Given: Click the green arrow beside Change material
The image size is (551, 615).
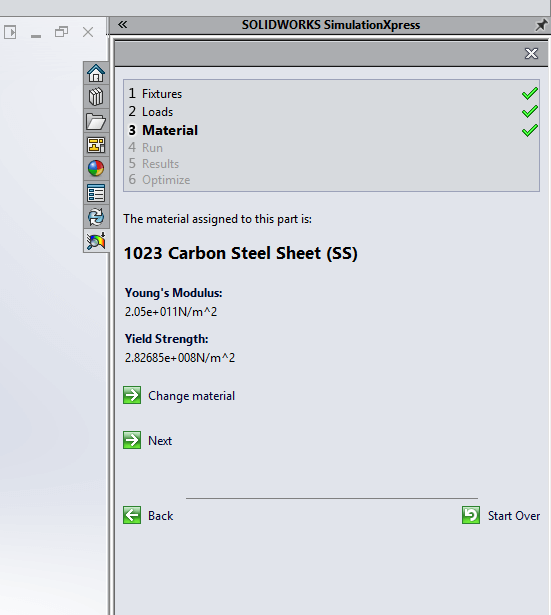Looking at the screenshot, I should click(132, 395).
